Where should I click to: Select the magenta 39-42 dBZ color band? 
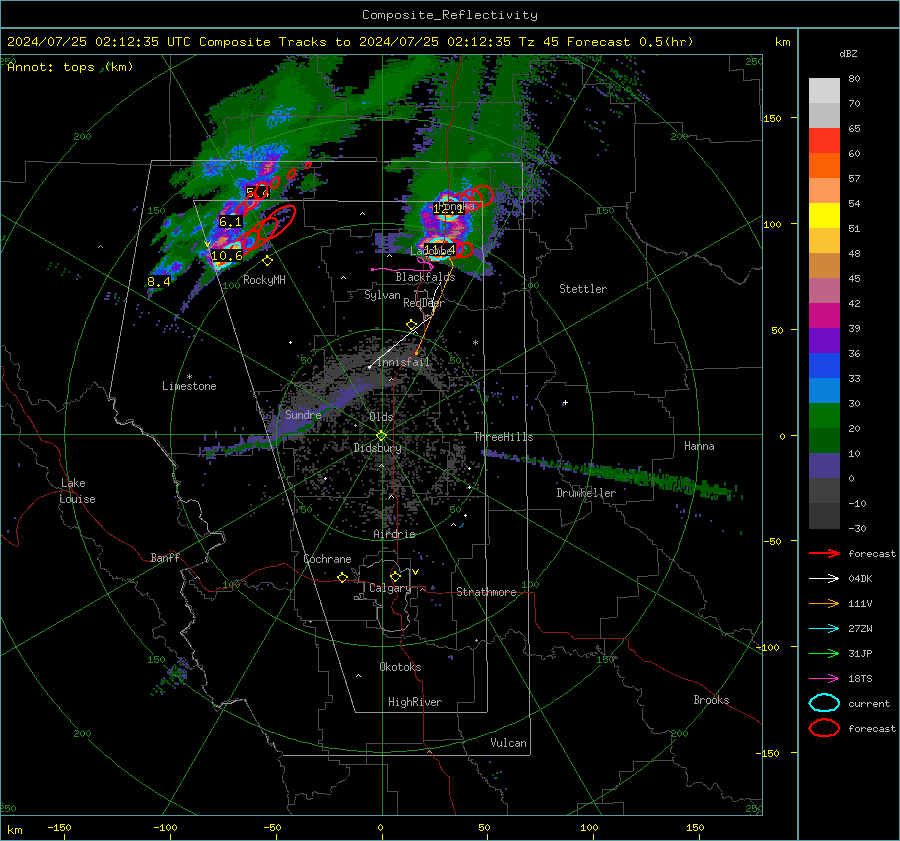pos(824,316)
